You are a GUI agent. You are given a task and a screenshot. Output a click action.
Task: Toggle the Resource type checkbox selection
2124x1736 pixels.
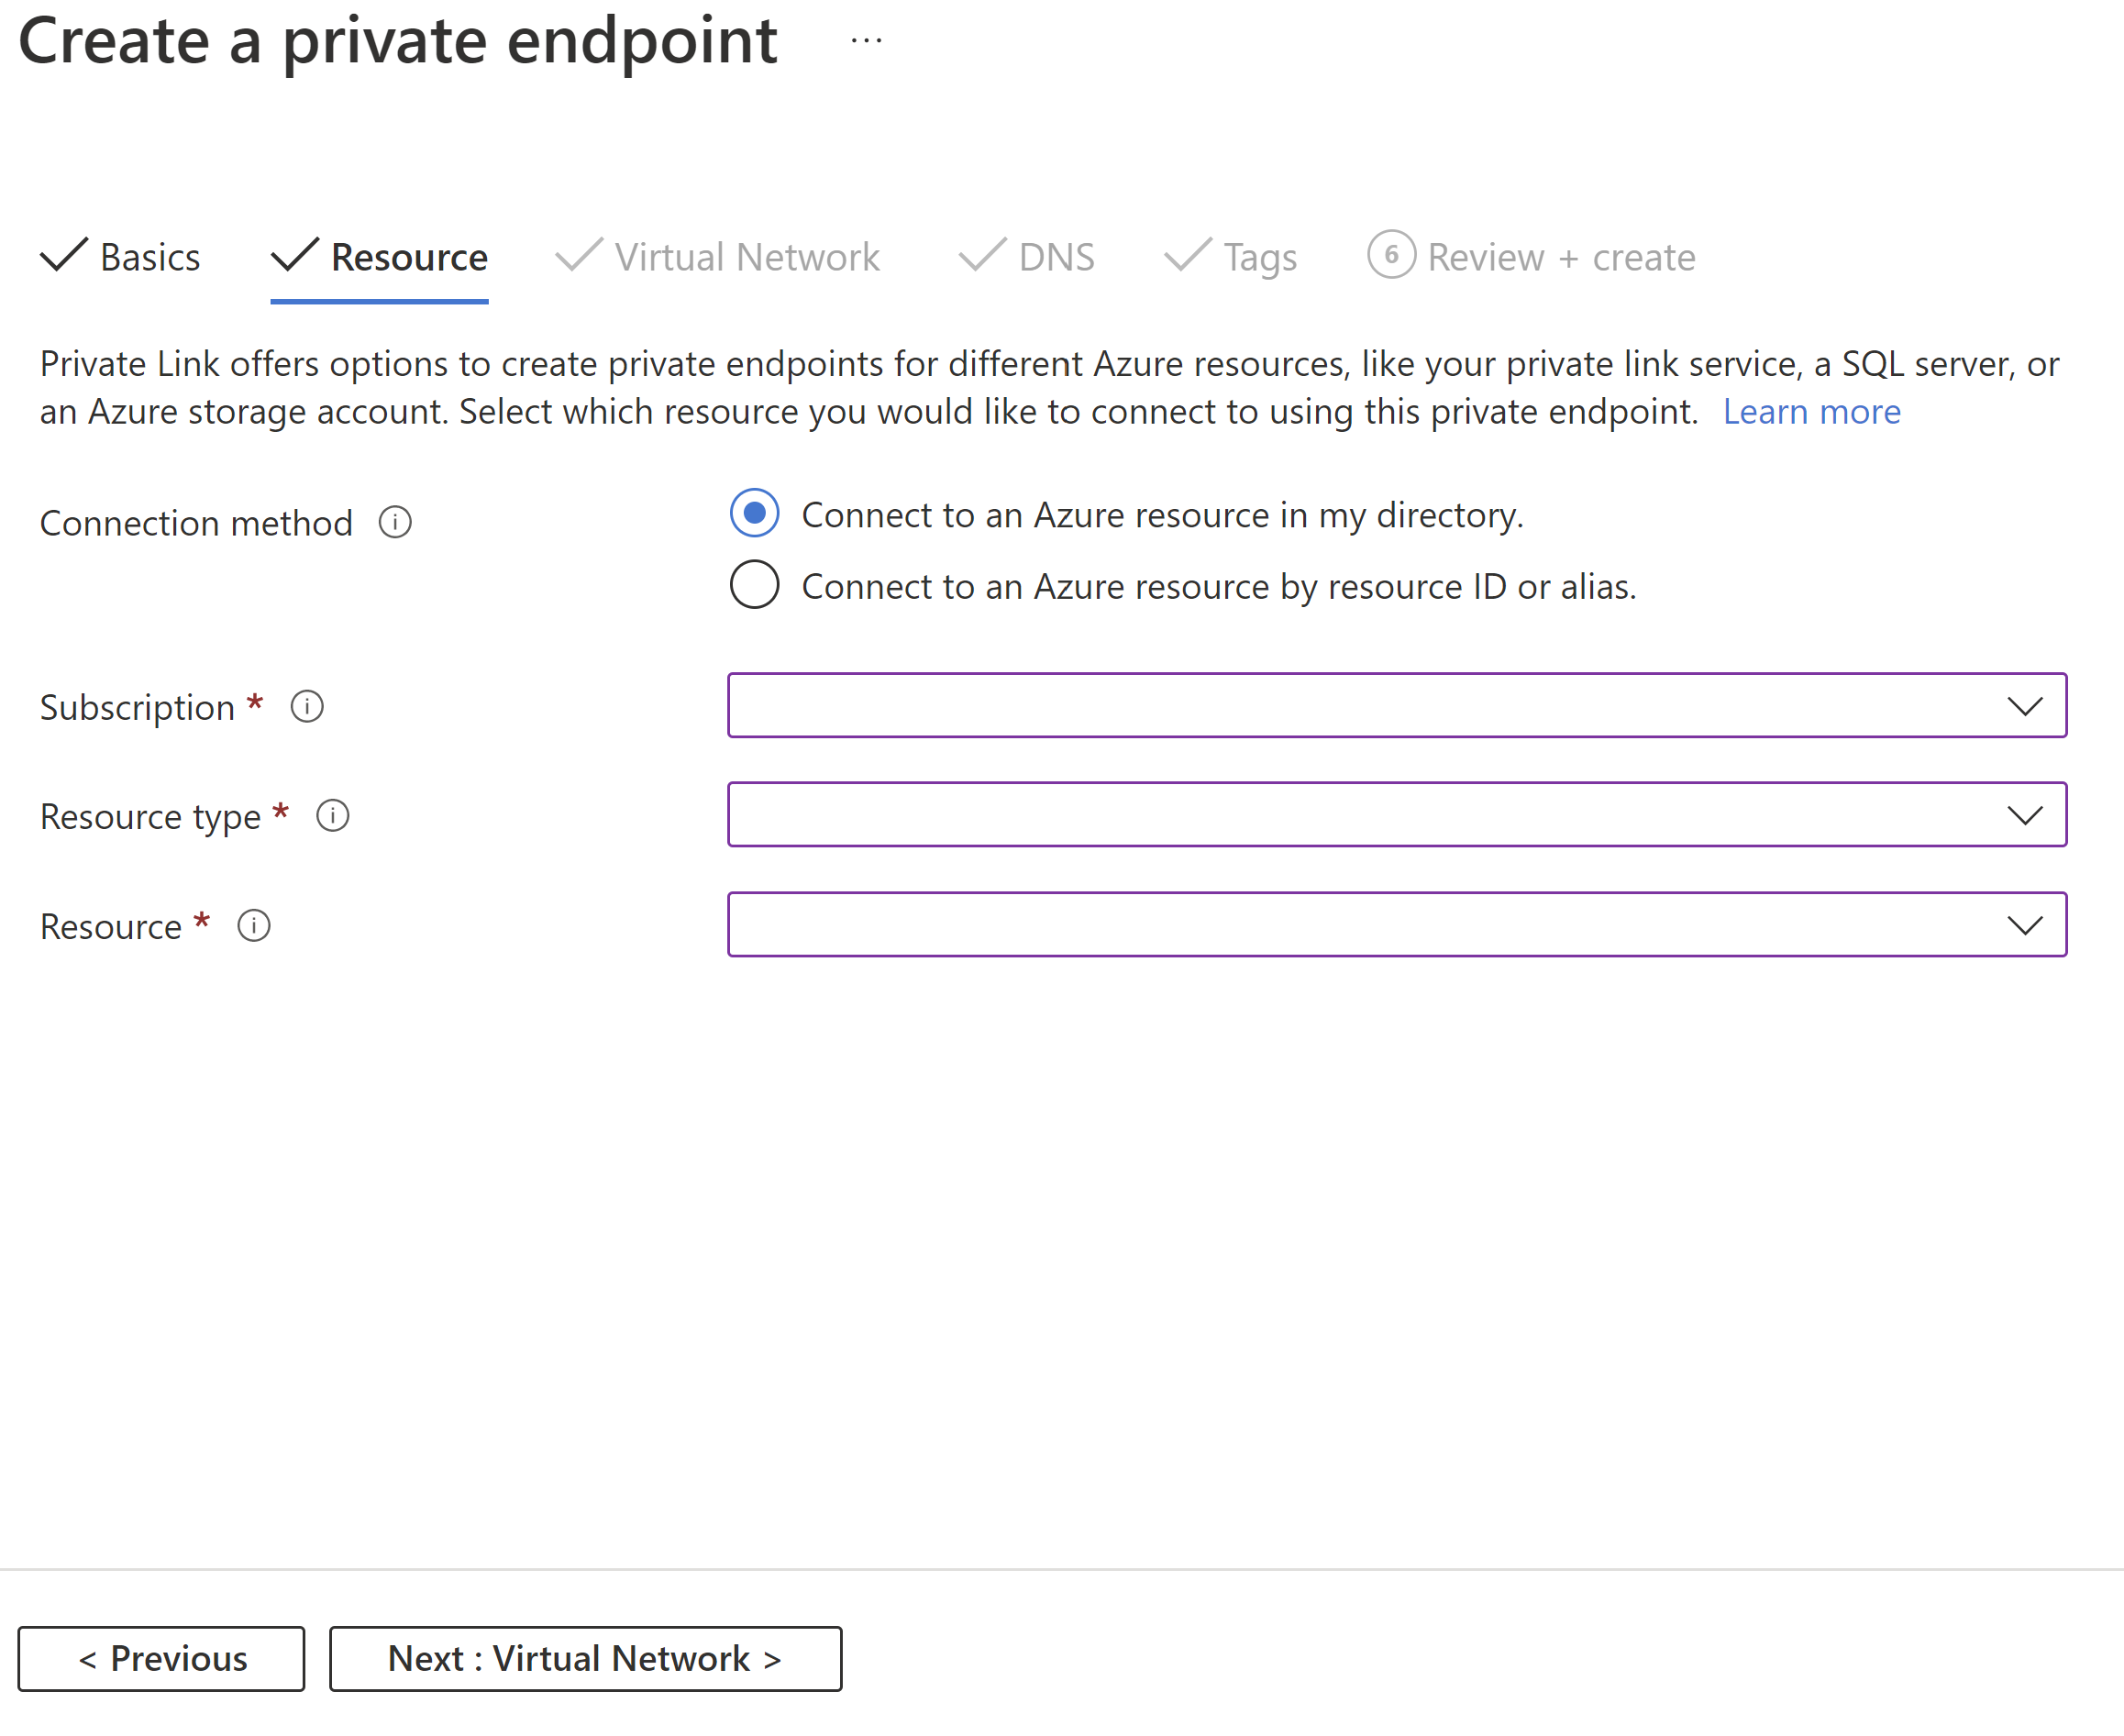click(2025, 815)
